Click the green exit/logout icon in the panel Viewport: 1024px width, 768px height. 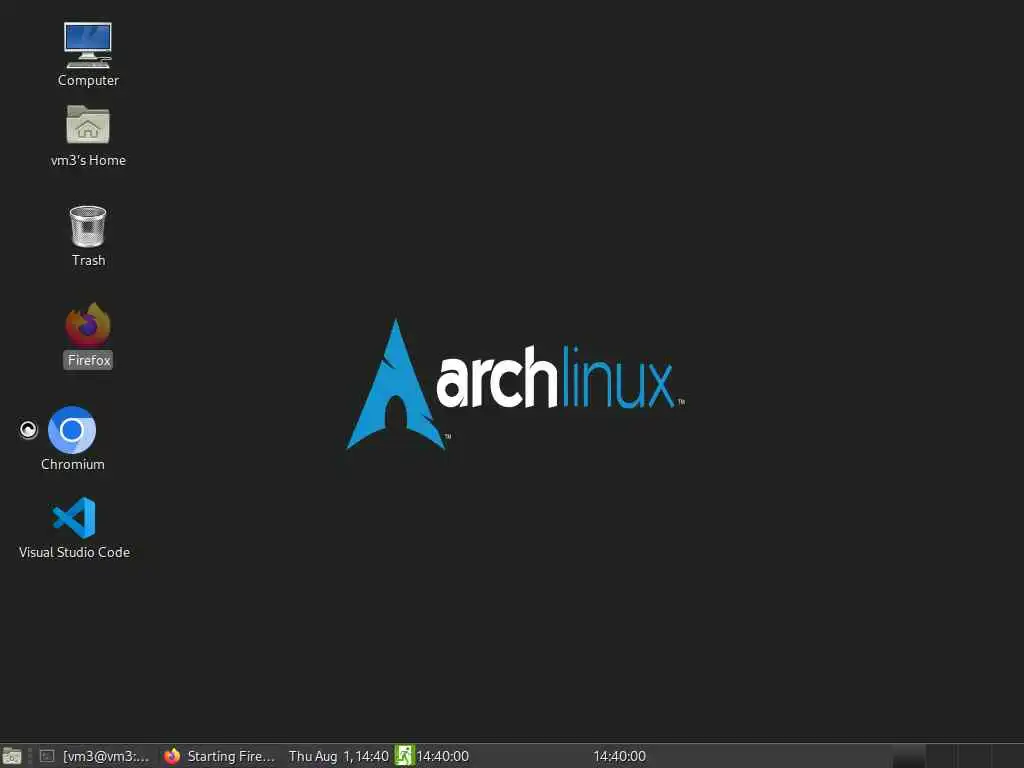tap(404, 756)
